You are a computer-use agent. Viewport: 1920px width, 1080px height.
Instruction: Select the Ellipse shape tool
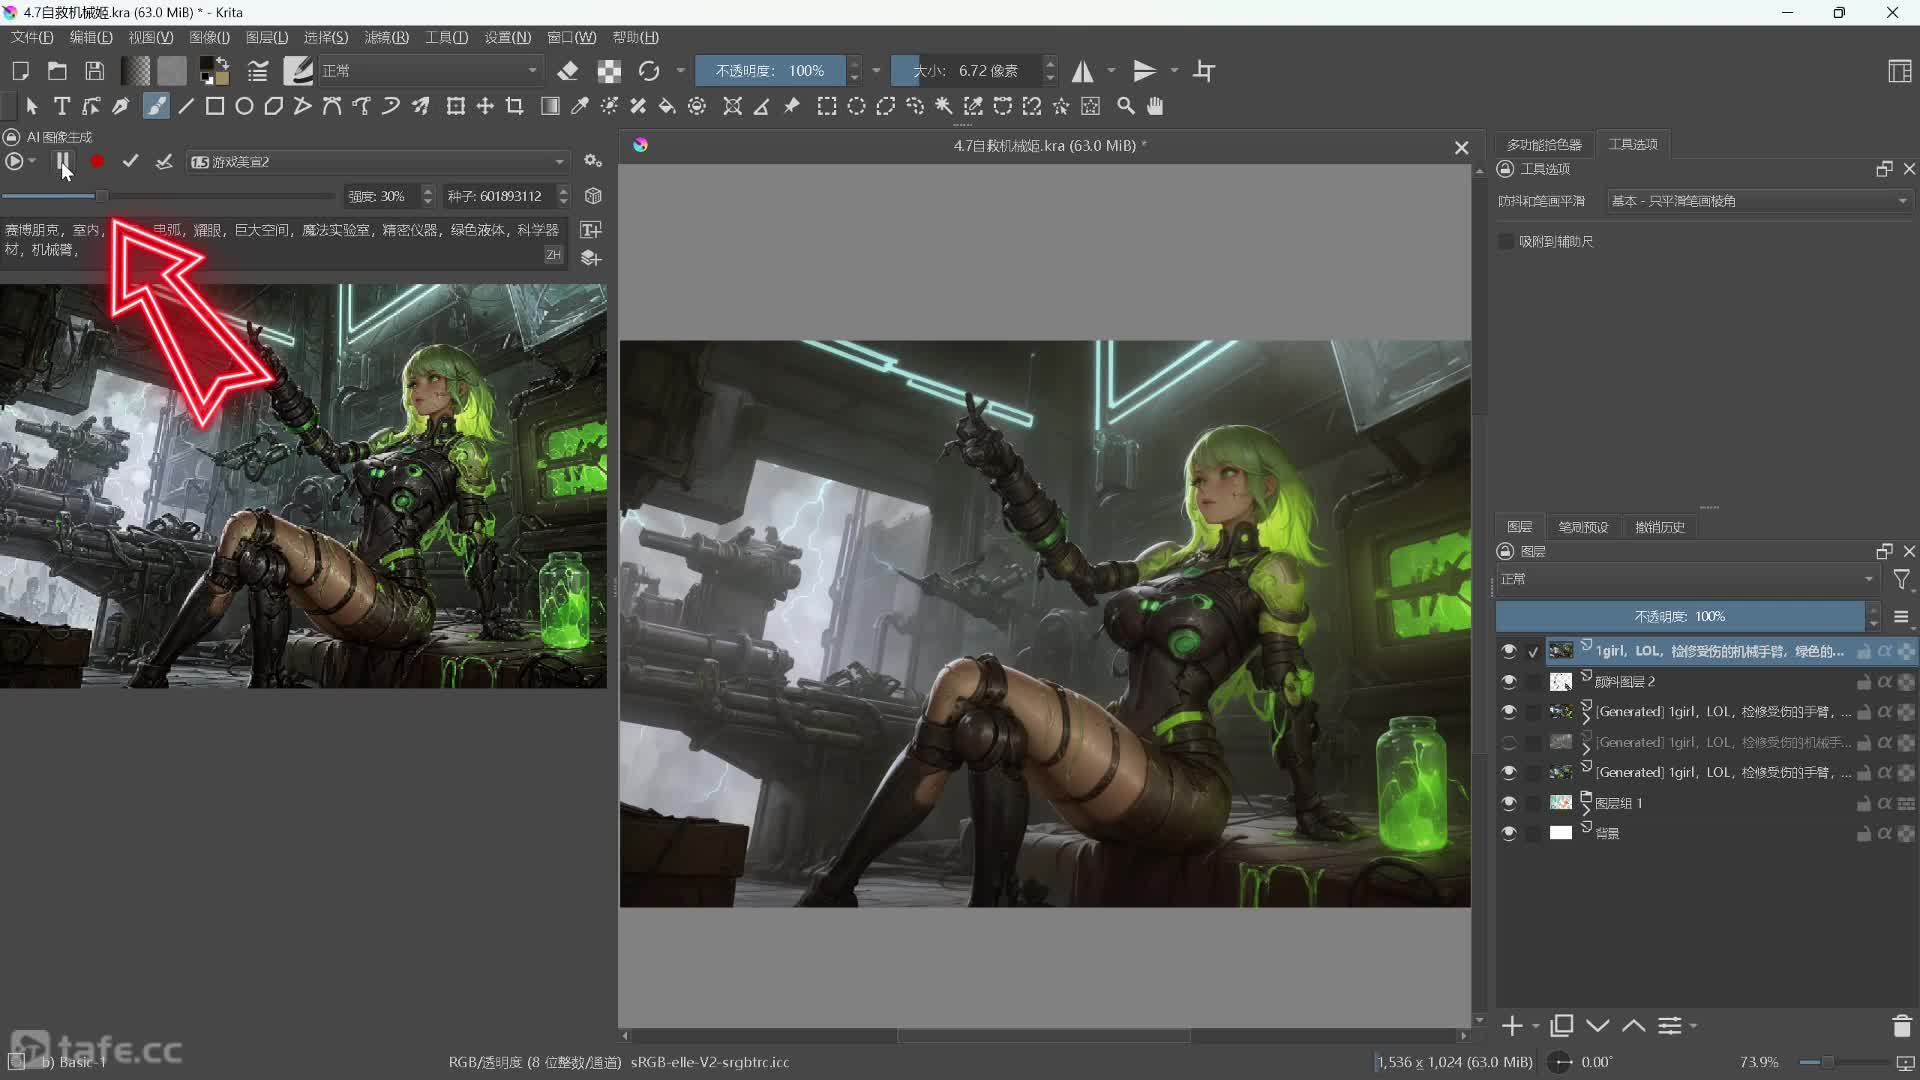point(244,106)
